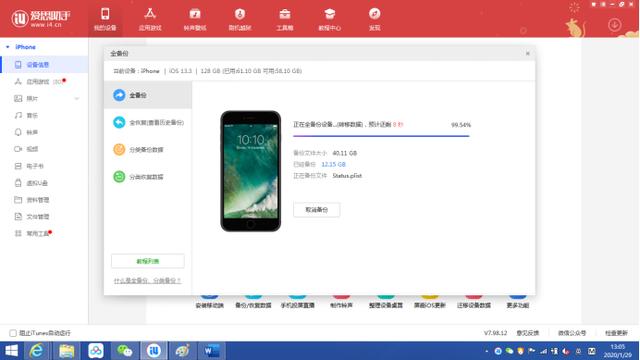Image resolution: width=640 pixels, height=360 pixels.
Task: Open link 什么是全备份、分类备份?
Action: 147,280
